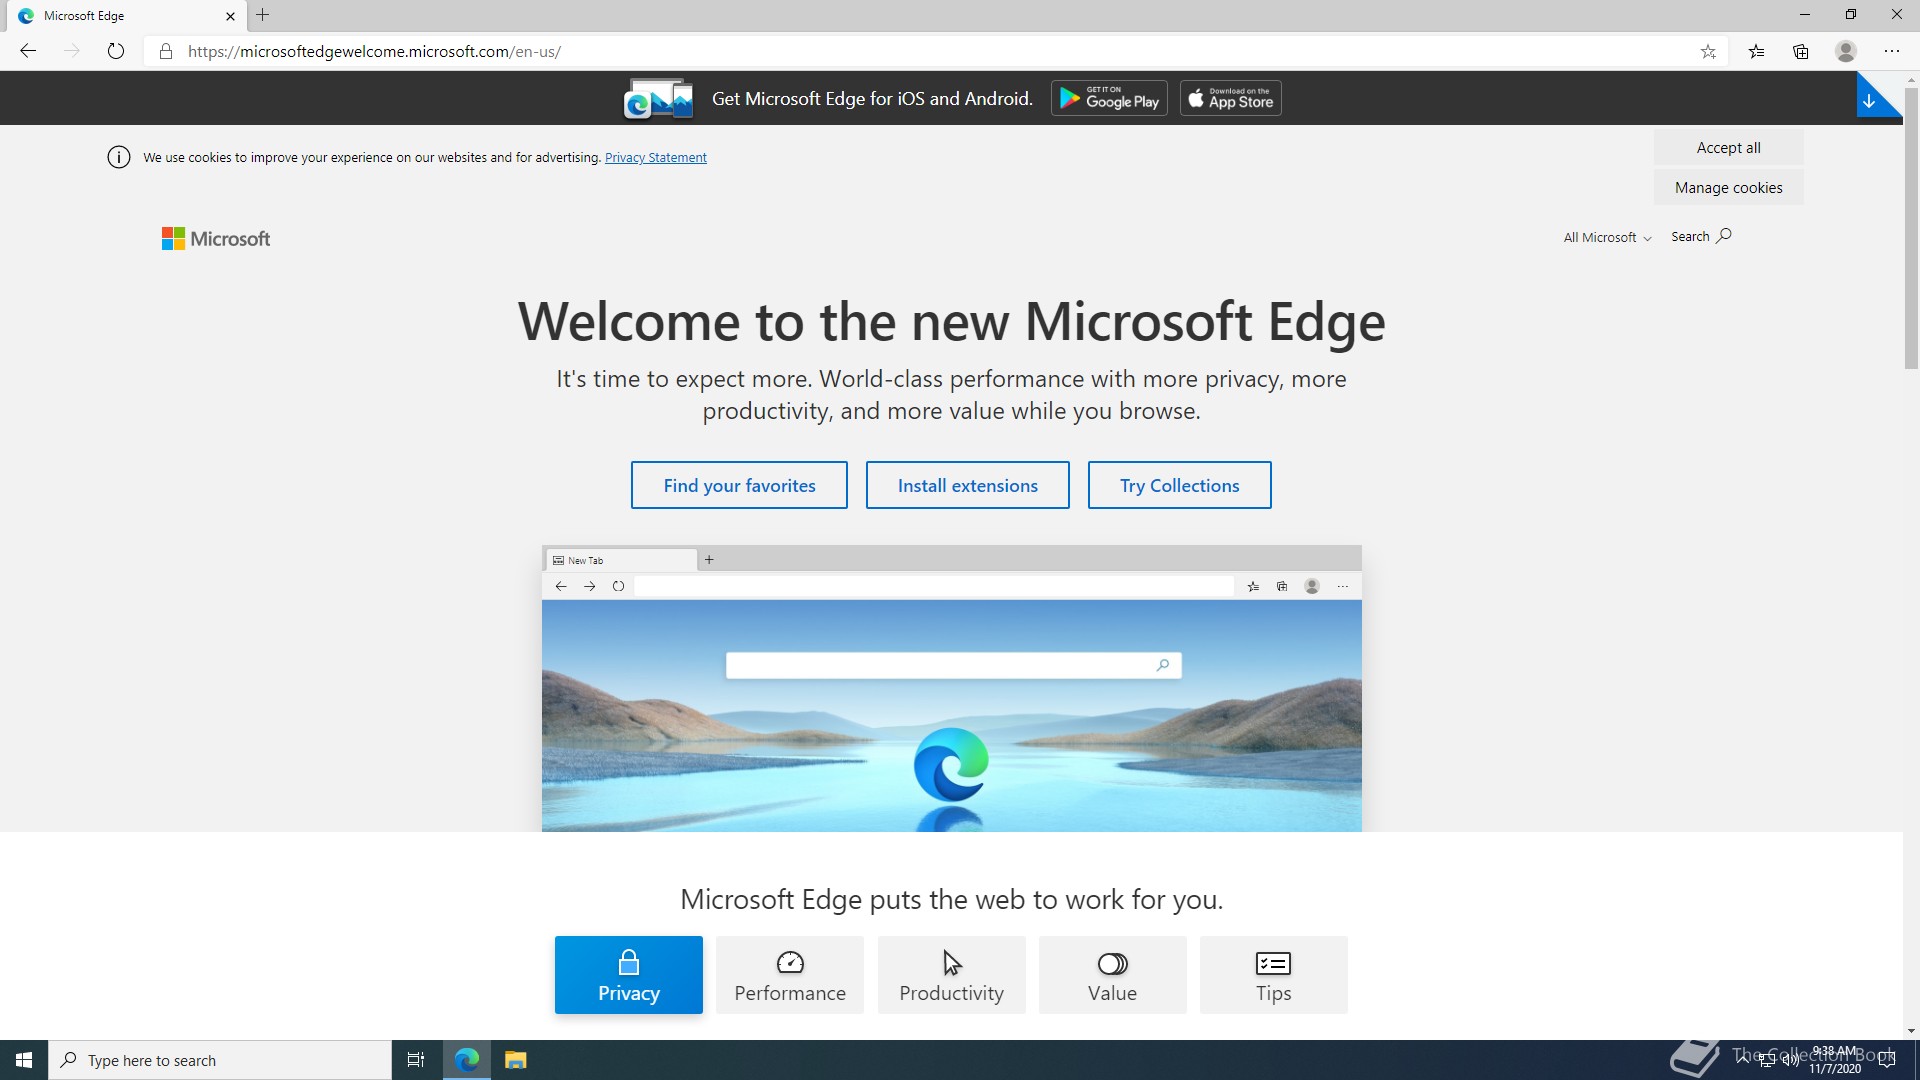This screenshot has height=1080, width=1920.
Task: Click "Microsoft Edge puts the web to work for you." text
Action: [951, 899]
